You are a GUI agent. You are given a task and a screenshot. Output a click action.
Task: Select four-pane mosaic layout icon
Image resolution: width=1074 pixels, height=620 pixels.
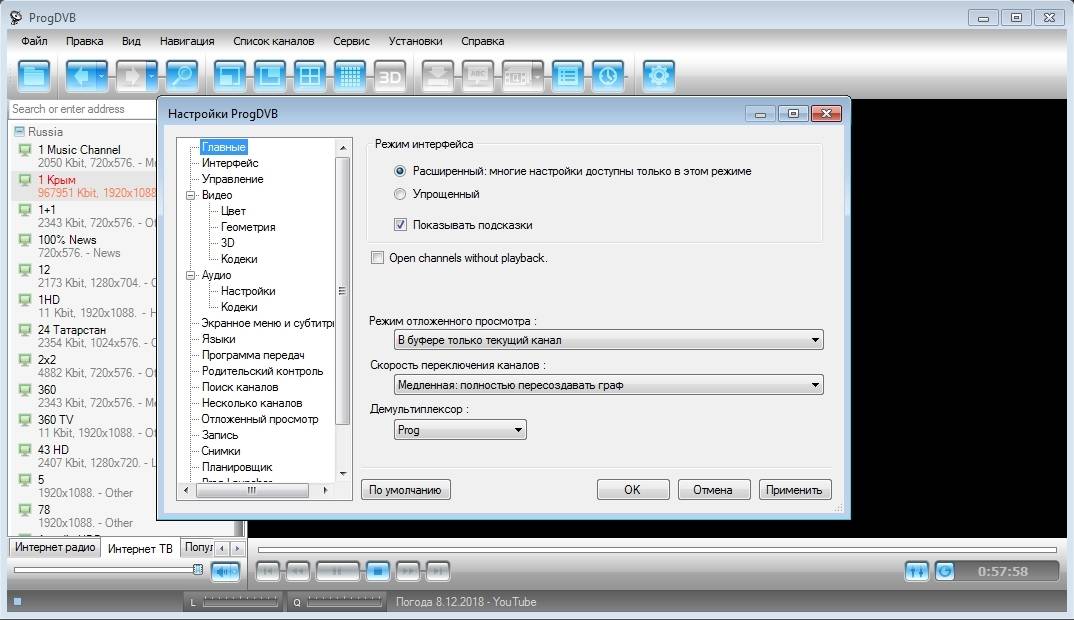pos(310,76)
